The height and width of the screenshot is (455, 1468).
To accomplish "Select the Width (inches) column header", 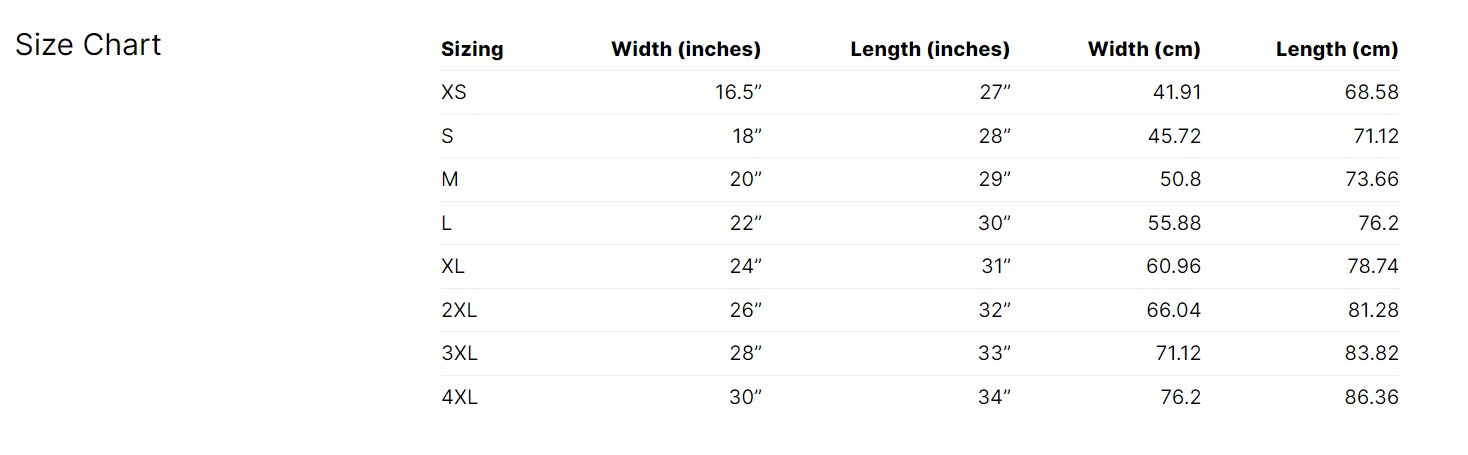I will click(686, 49).
